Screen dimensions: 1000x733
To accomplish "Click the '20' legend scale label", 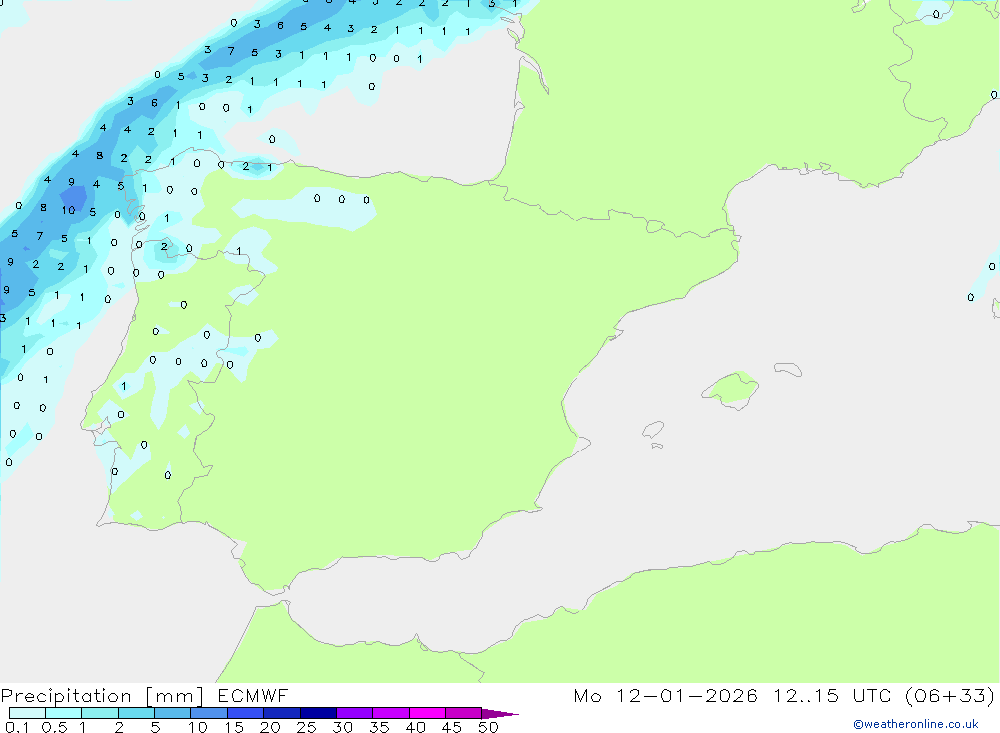I will [x=270, y=727].
